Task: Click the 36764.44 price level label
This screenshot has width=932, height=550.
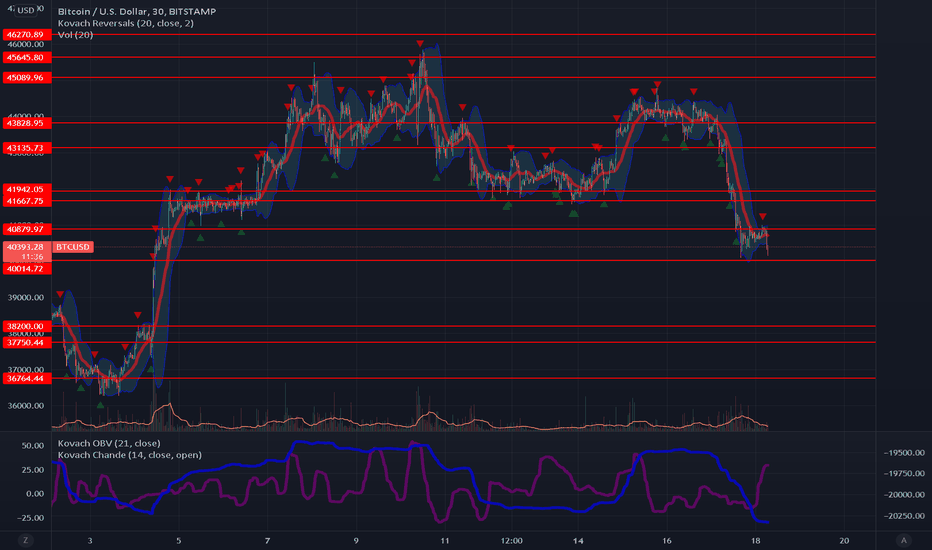Action: click(27, 378)
